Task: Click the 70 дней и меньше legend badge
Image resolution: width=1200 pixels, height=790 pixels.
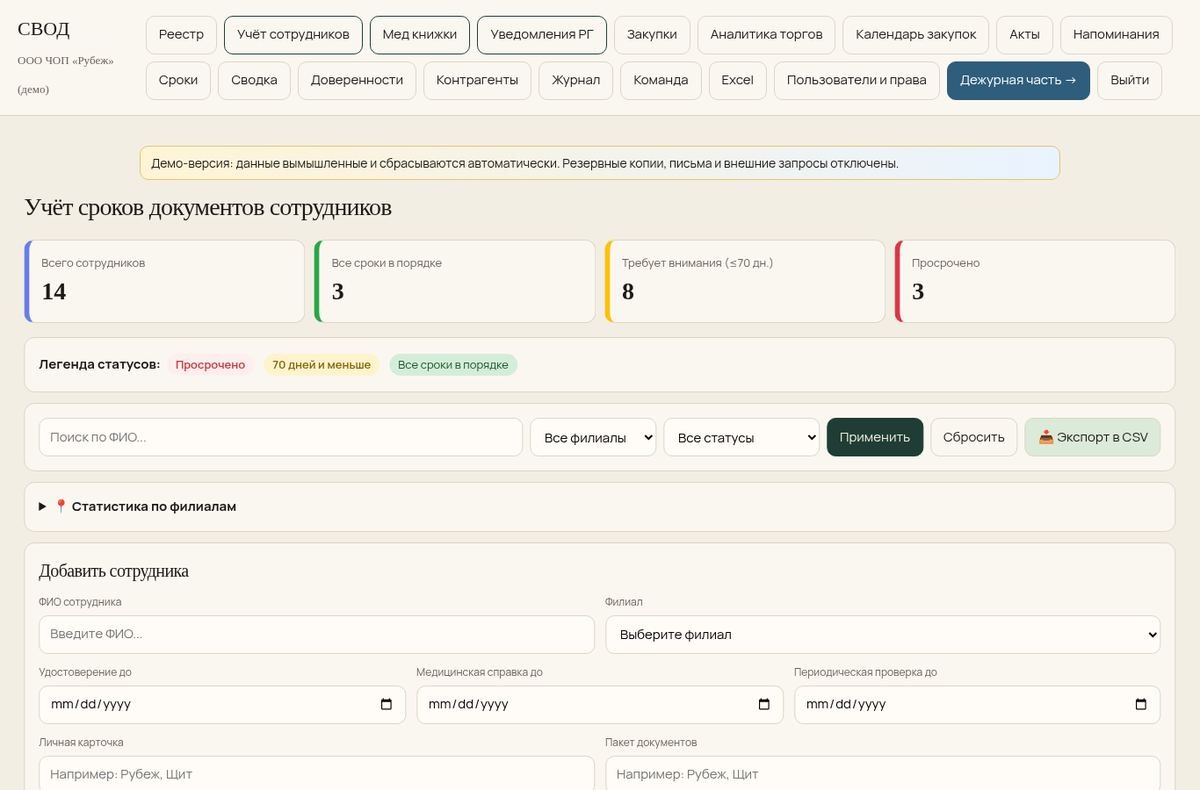Action: [322, 365]
